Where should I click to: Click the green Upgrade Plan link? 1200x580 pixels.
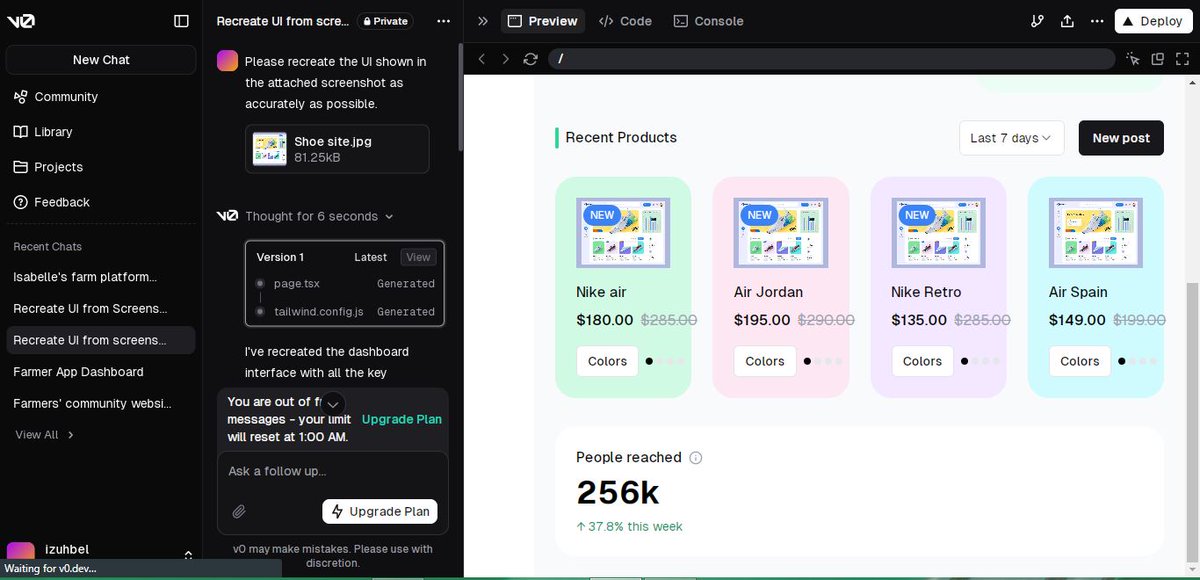click(402, 419)
